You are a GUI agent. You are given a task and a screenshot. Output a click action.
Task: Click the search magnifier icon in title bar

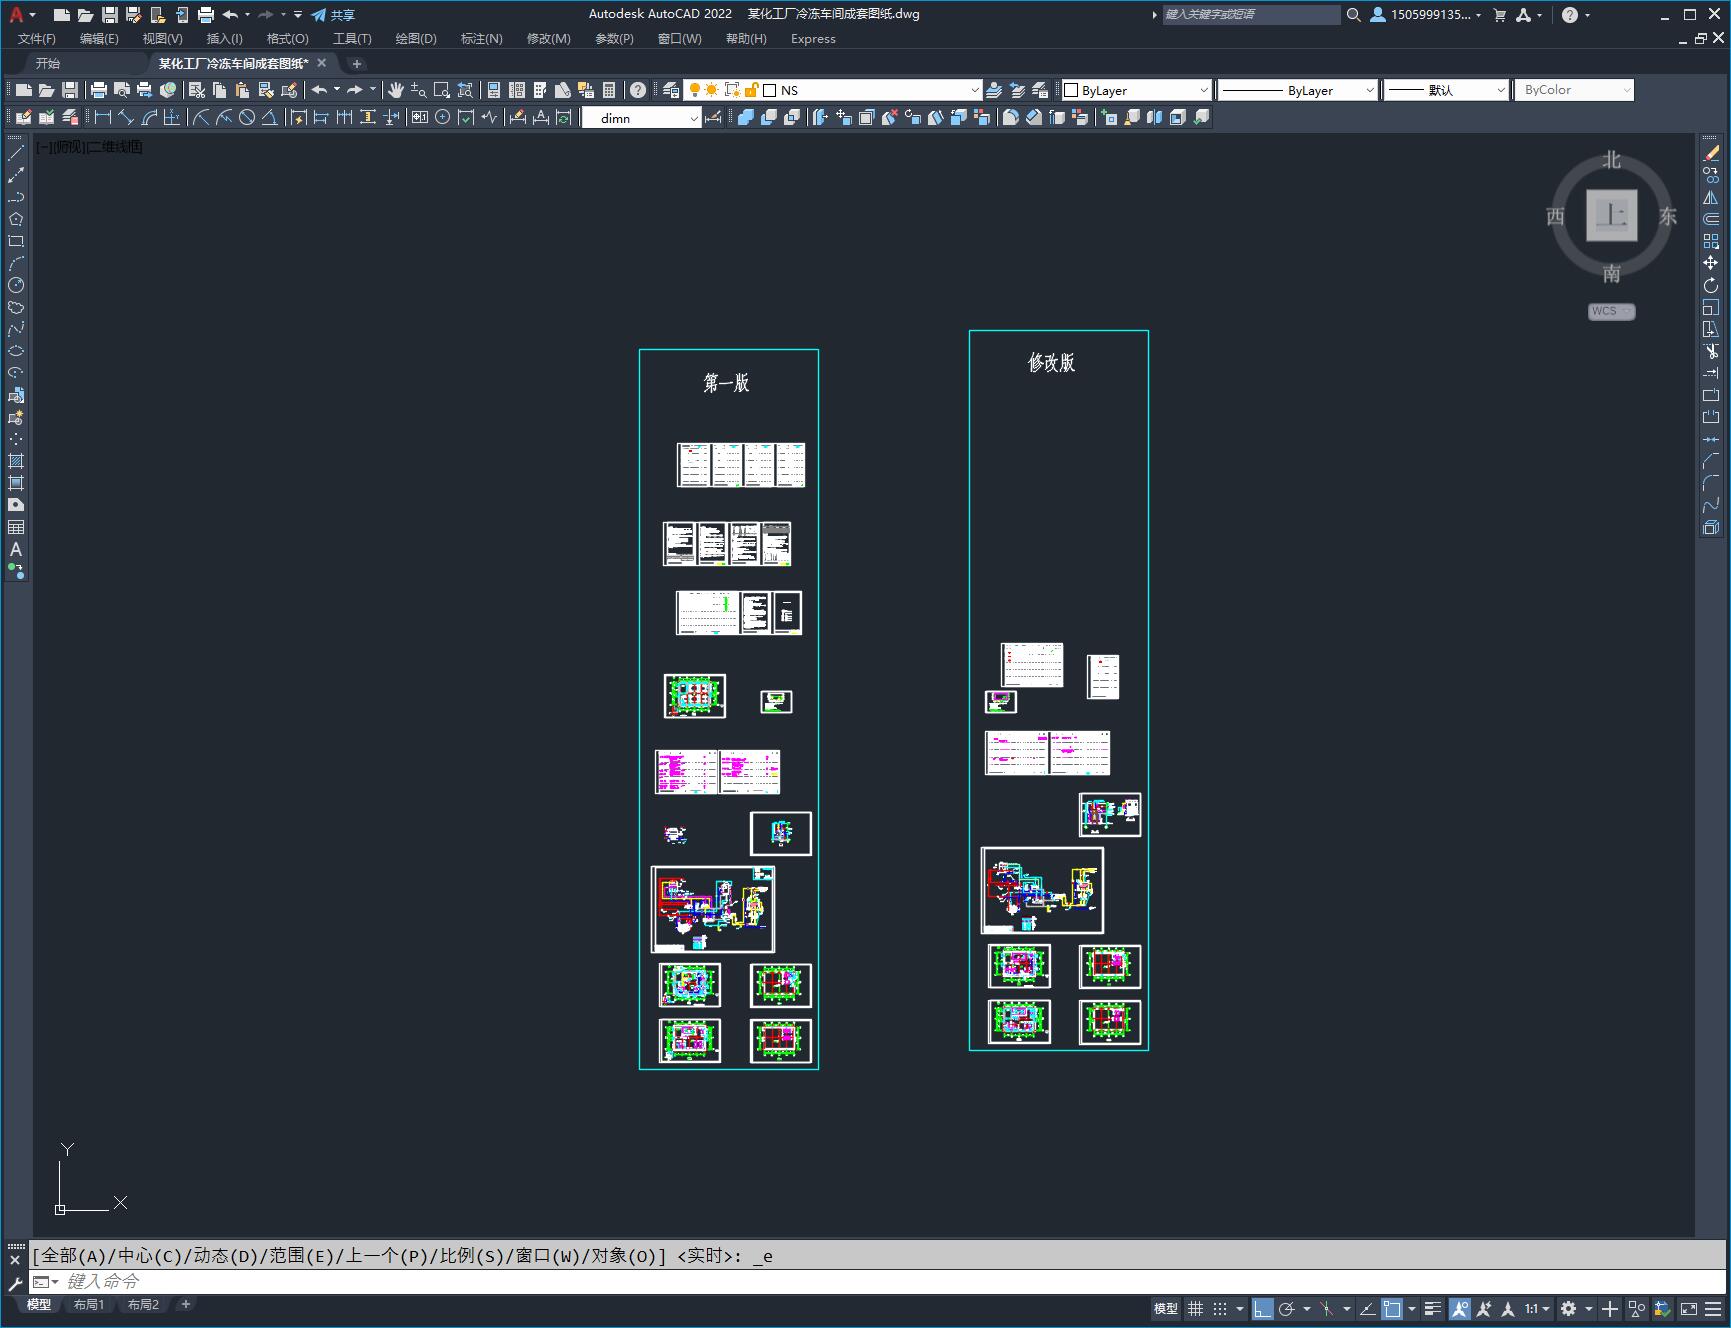1353,15
